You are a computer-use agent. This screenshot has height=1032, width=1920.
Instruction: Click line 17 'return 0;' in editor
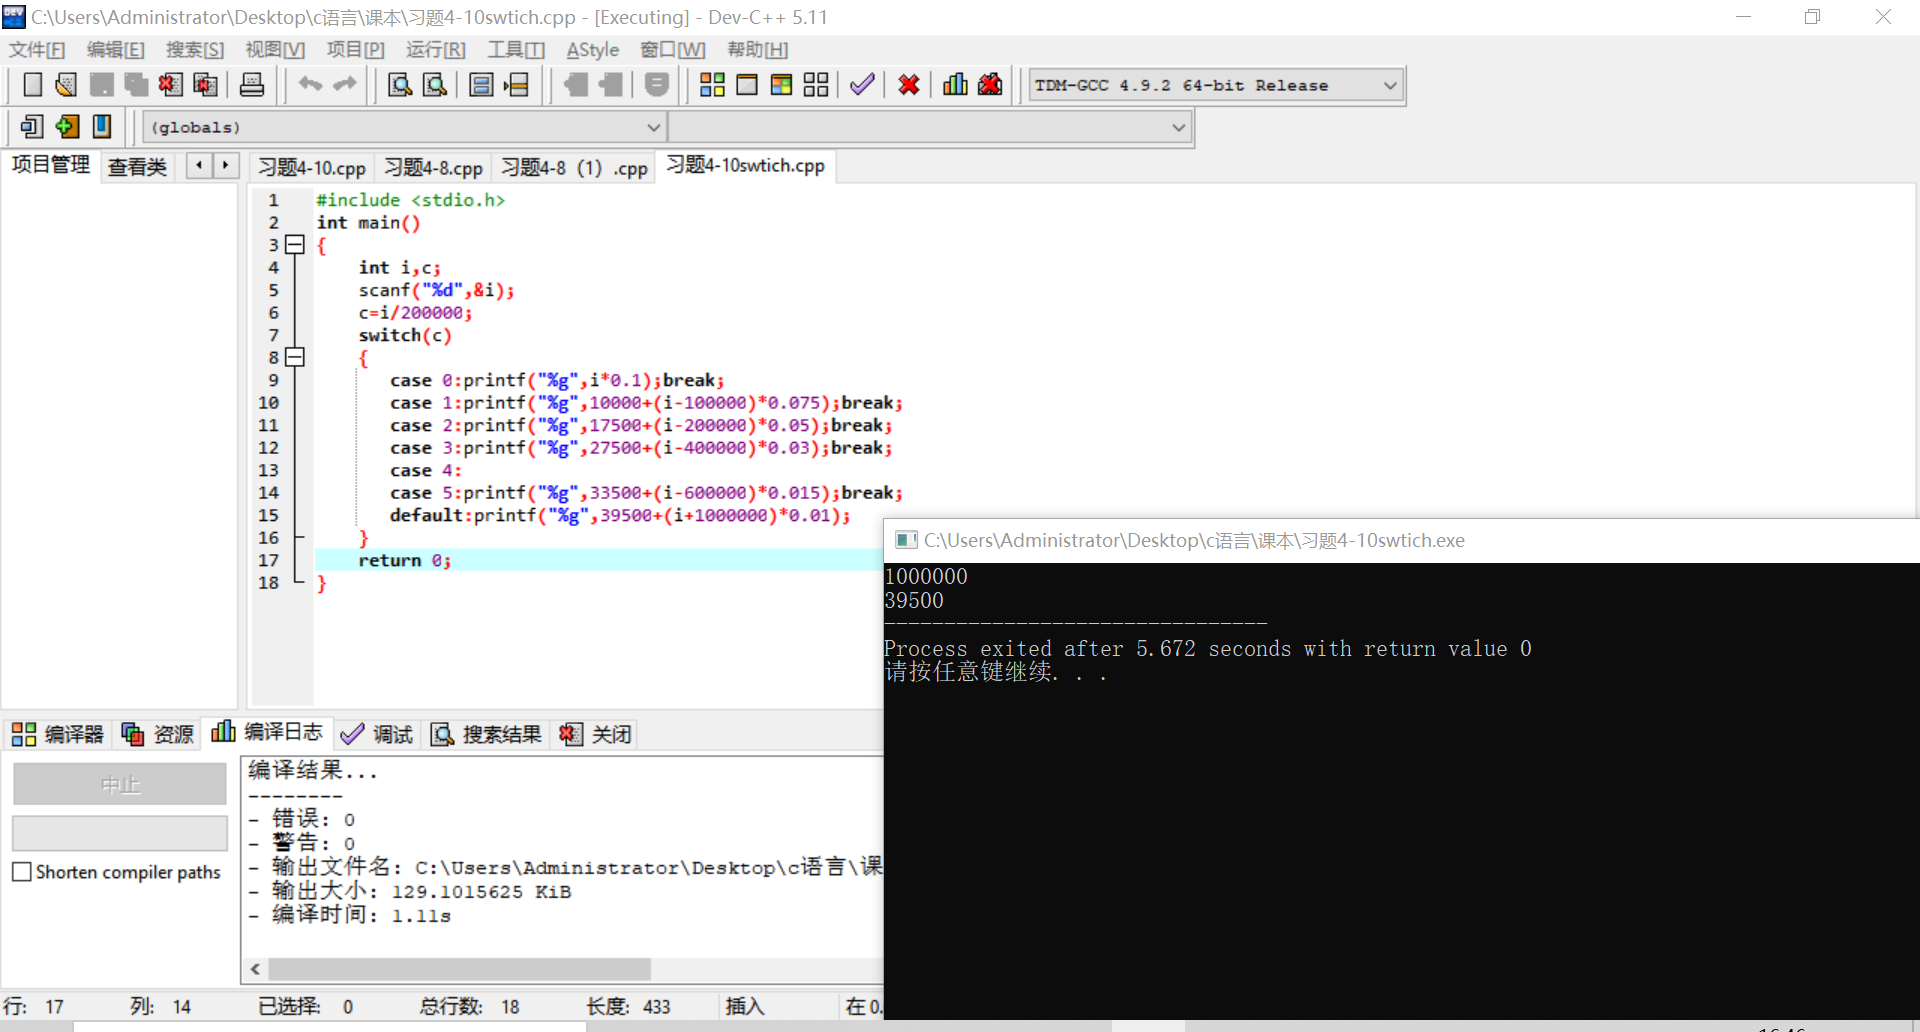(404, 561)
